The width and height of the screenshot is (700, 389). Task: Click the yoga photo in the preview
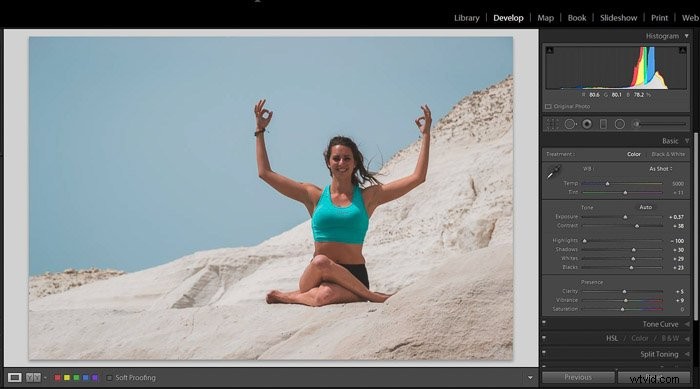click(x=271, y=198)
